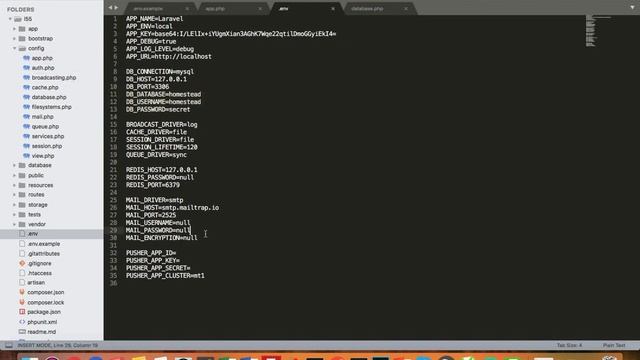Place cursor on APP_NAME=Laravel line
640x360 pixels.
tap(154, 19)
